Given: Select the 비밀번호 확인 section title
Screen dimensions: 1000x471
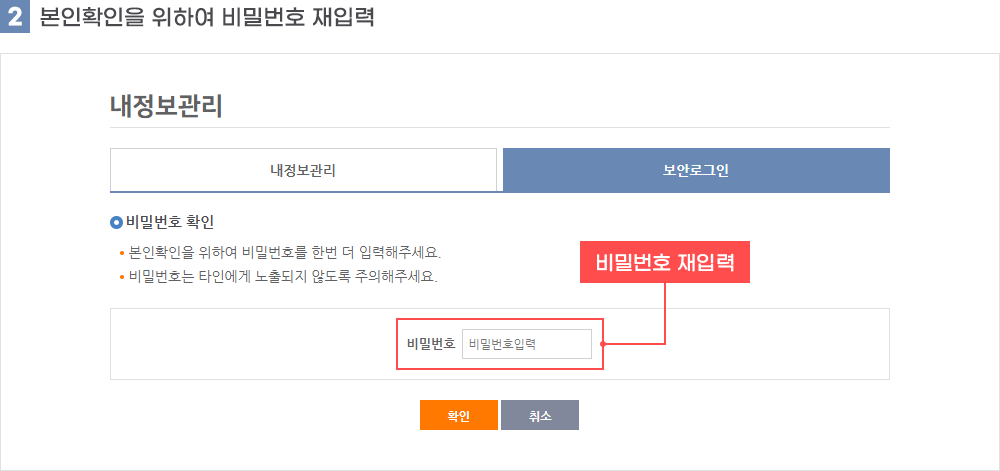Looking at the screenshot, I should click(x=170, y=223).
